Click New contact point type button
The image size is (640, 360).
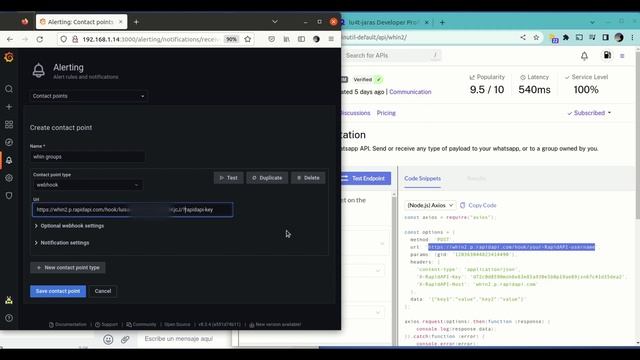(x=68, y=268)
